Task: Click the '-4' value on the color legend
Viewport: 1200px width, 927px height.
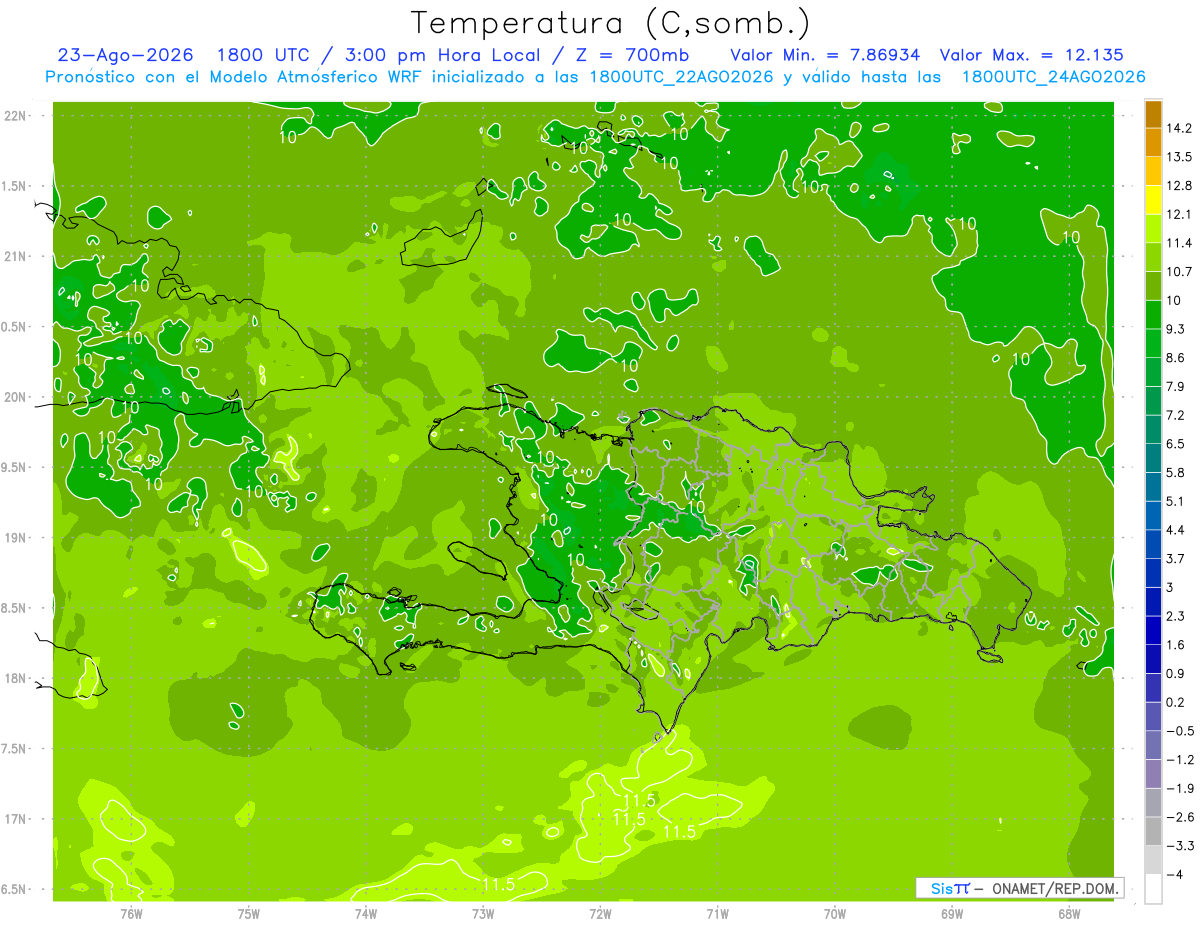Action: coord(1175,874)
